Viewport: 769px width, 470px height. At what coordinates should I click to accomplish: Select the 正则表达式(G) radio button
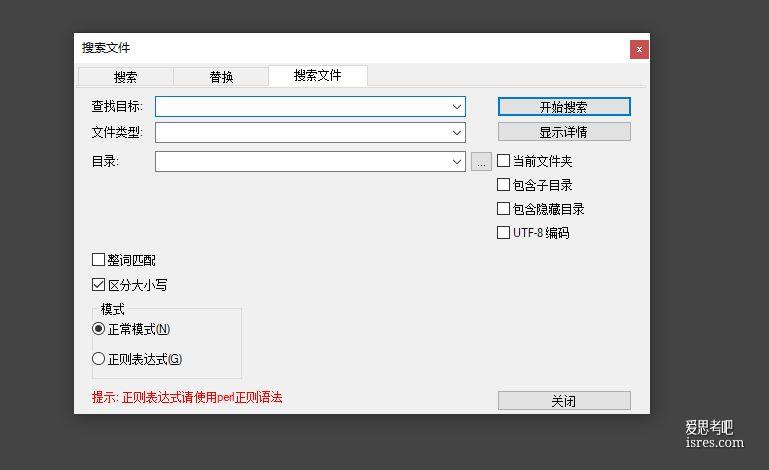pos(98,359)
